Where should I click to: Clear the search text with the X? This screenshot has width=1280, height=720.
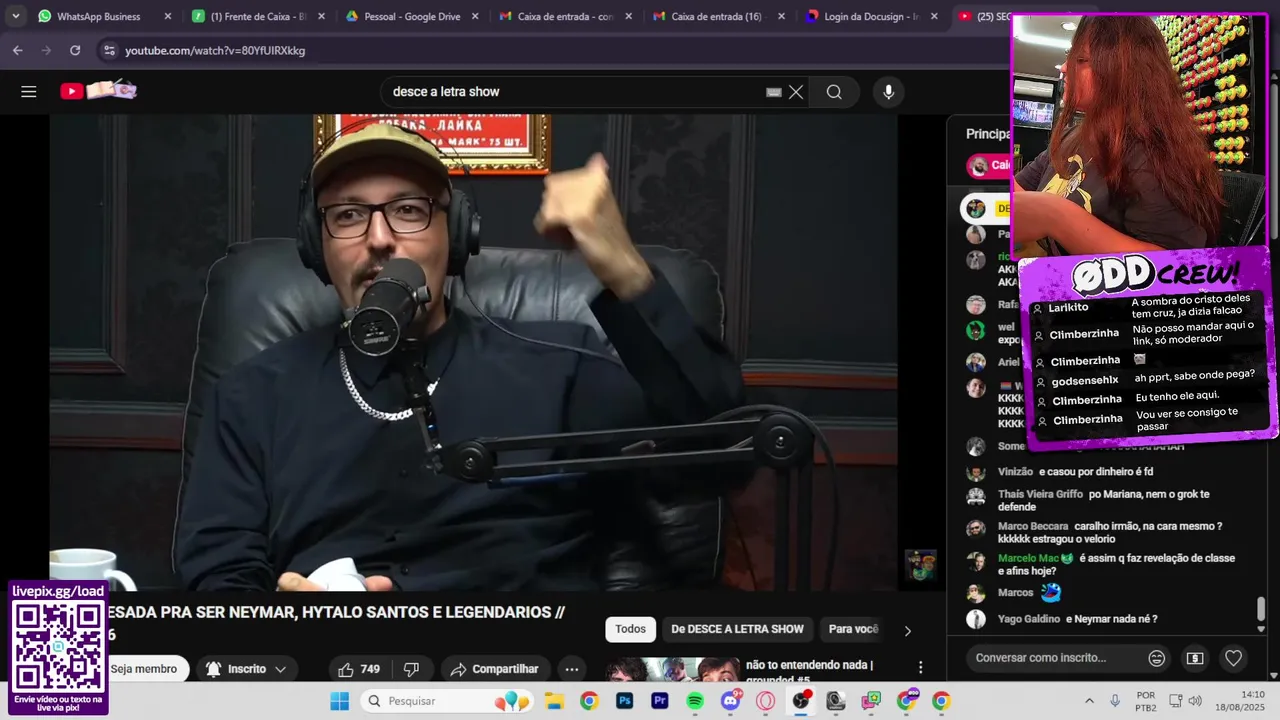coord(796,92)
